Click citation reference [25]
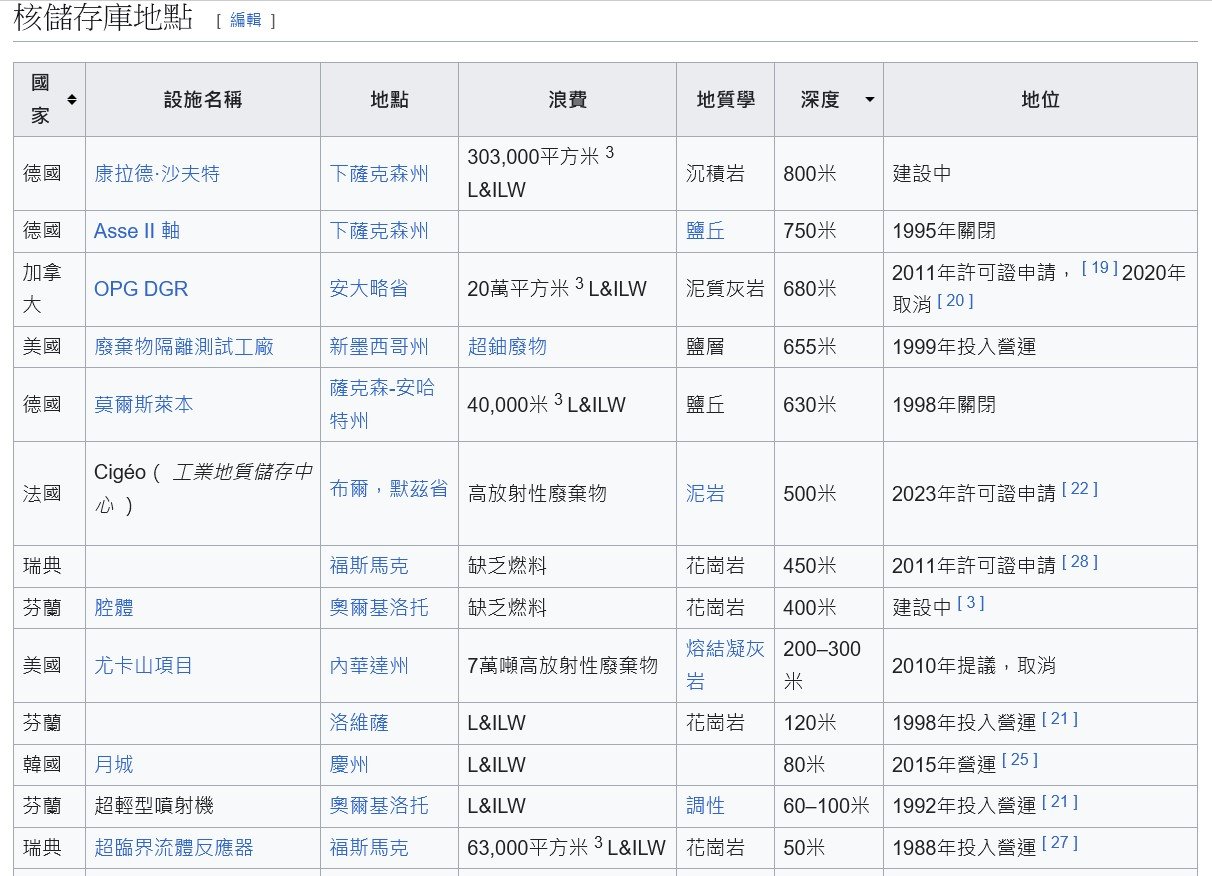This screenshot has width=1212, height=876. [1020, 760]
